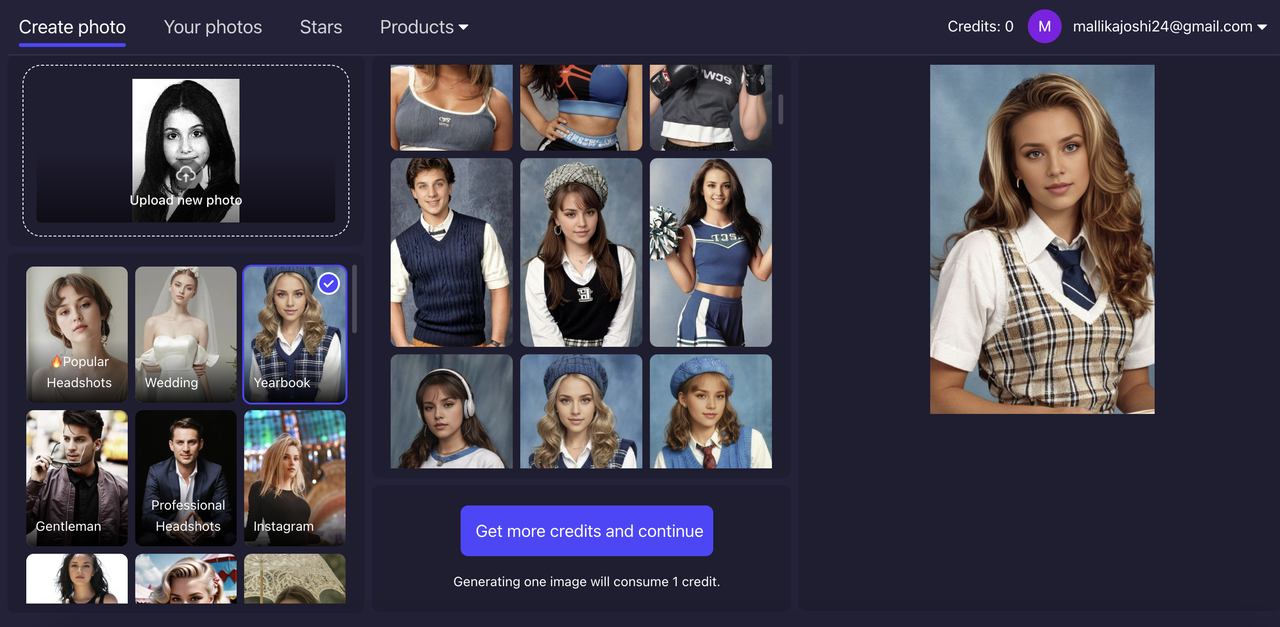Pick the boxing gloves template
The width and height of the screenshot is (1280, 627).
(711, 107)
